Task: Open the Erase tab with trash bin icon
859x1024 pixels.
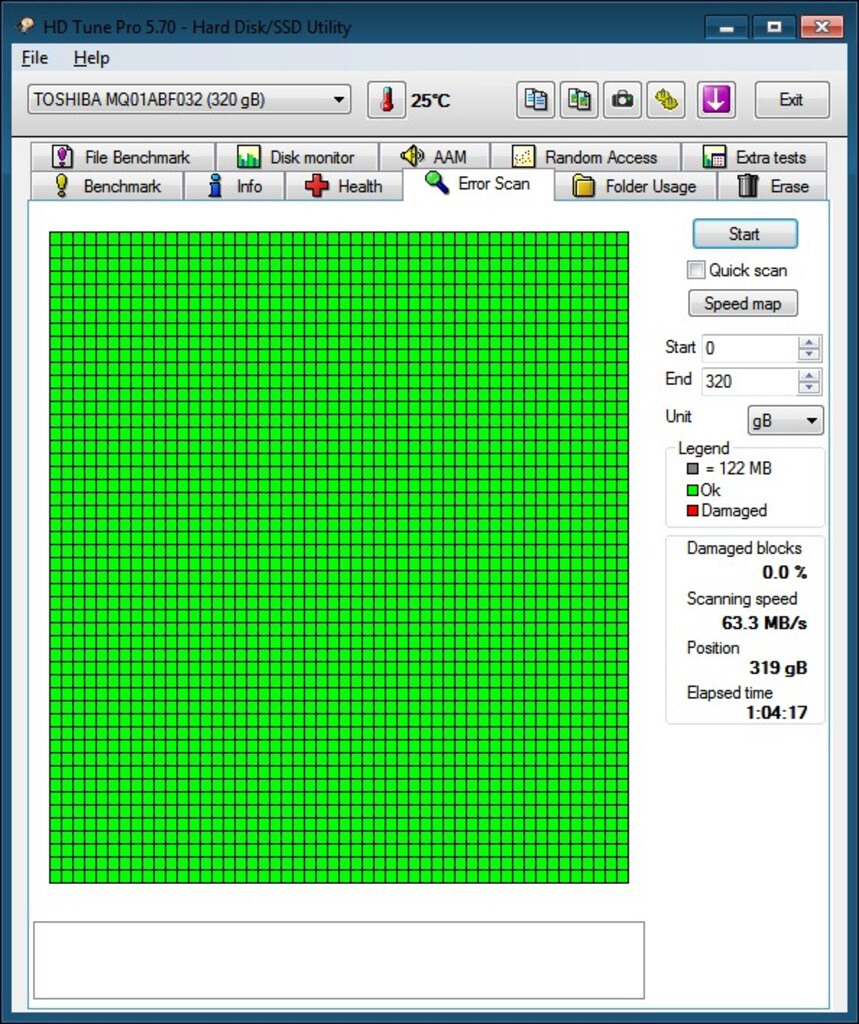Action: coord(773,186)
